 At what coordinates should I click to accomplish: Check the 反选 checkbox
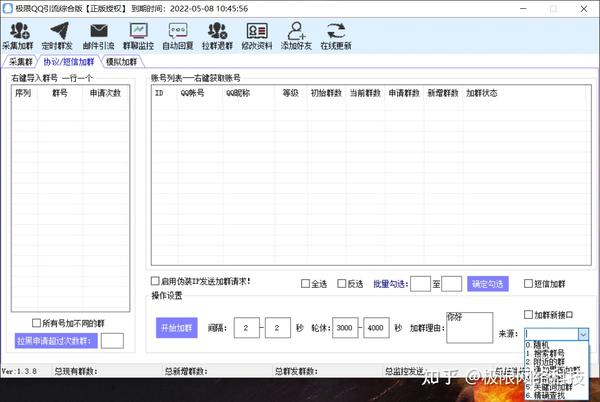342,283
